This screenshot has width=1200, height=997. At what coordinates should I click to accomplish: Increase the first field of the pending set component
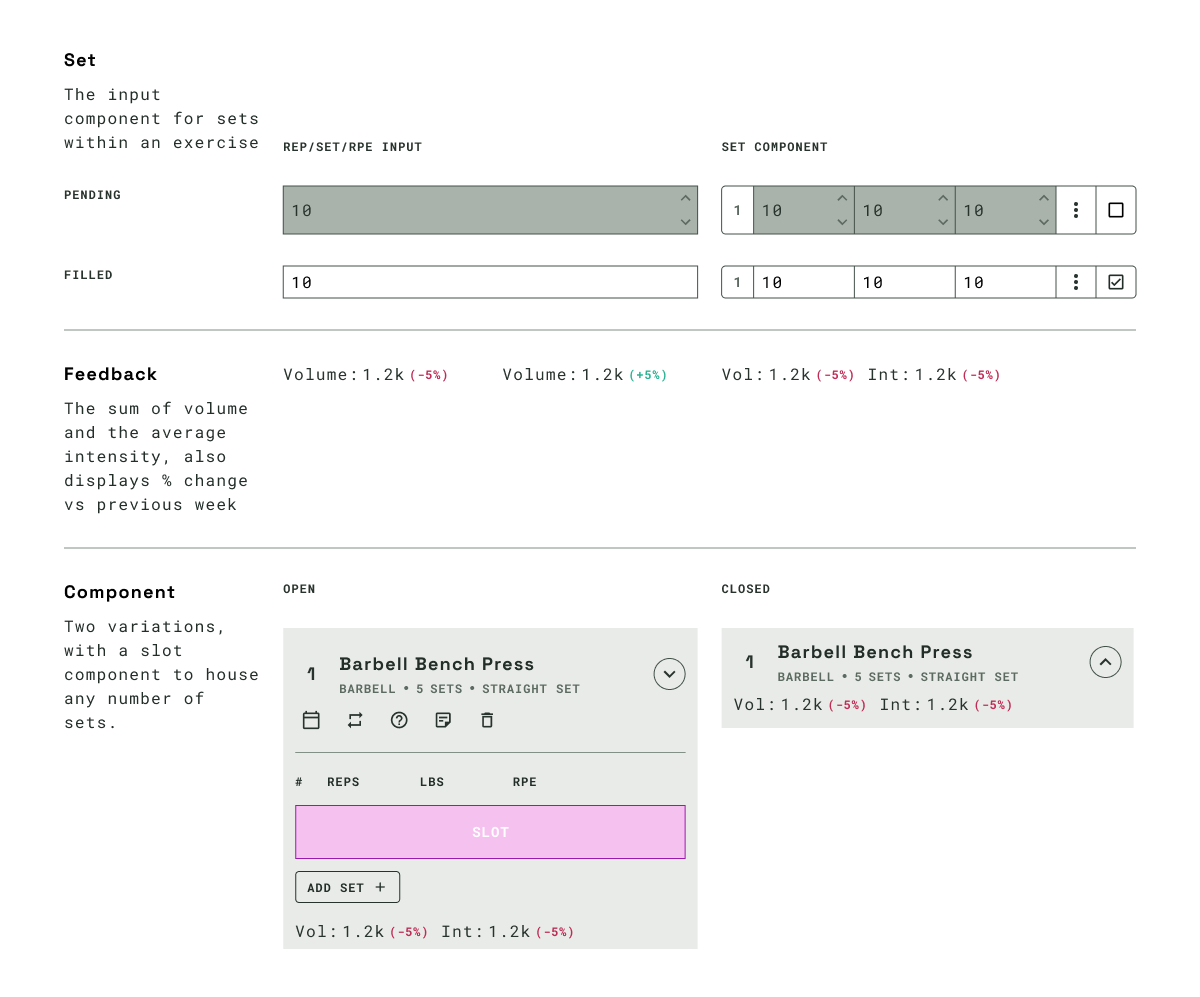(x=842, y=199)
